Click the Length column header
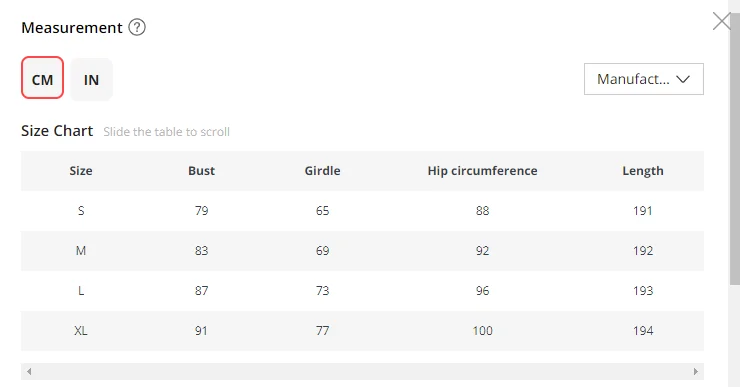Screen dimensions: 740x387 click(x=643, y=171)
